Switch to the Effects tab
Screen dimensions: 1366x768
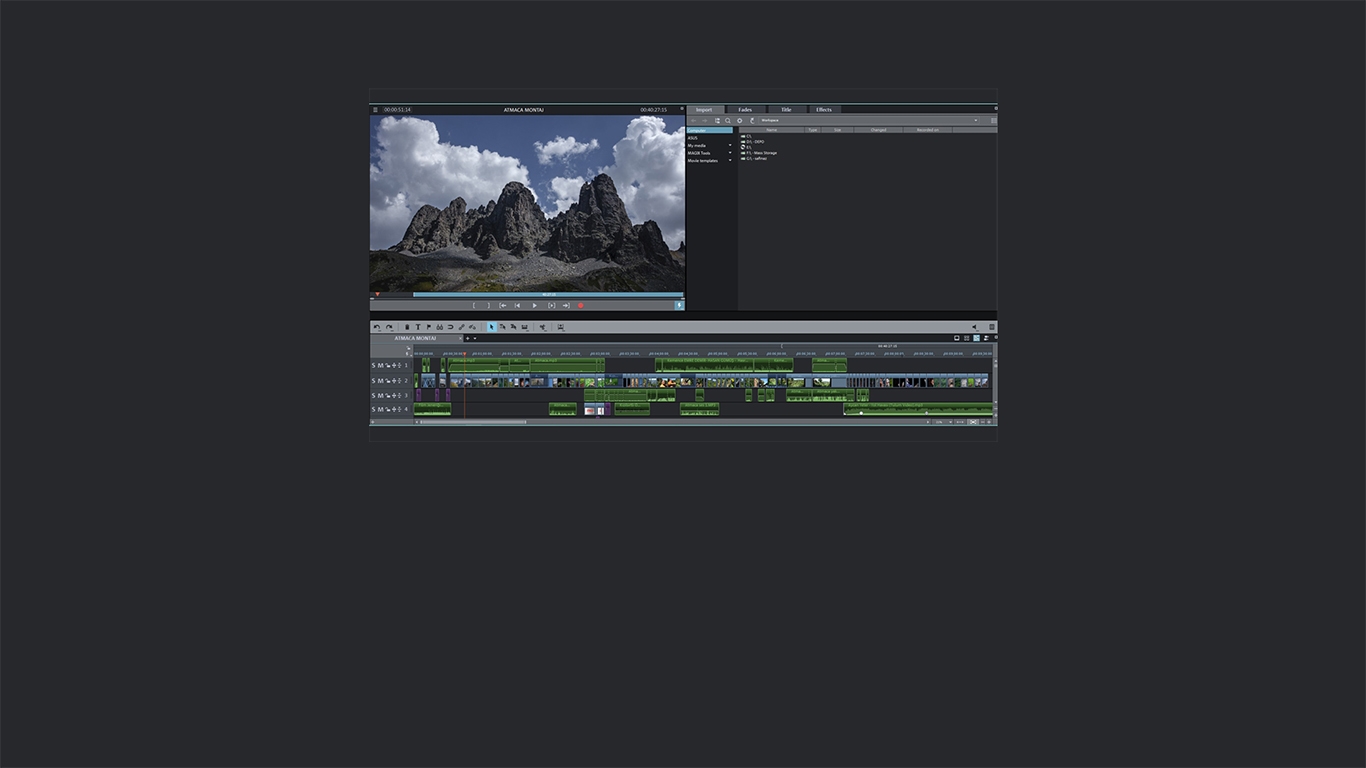coord(824,110)
